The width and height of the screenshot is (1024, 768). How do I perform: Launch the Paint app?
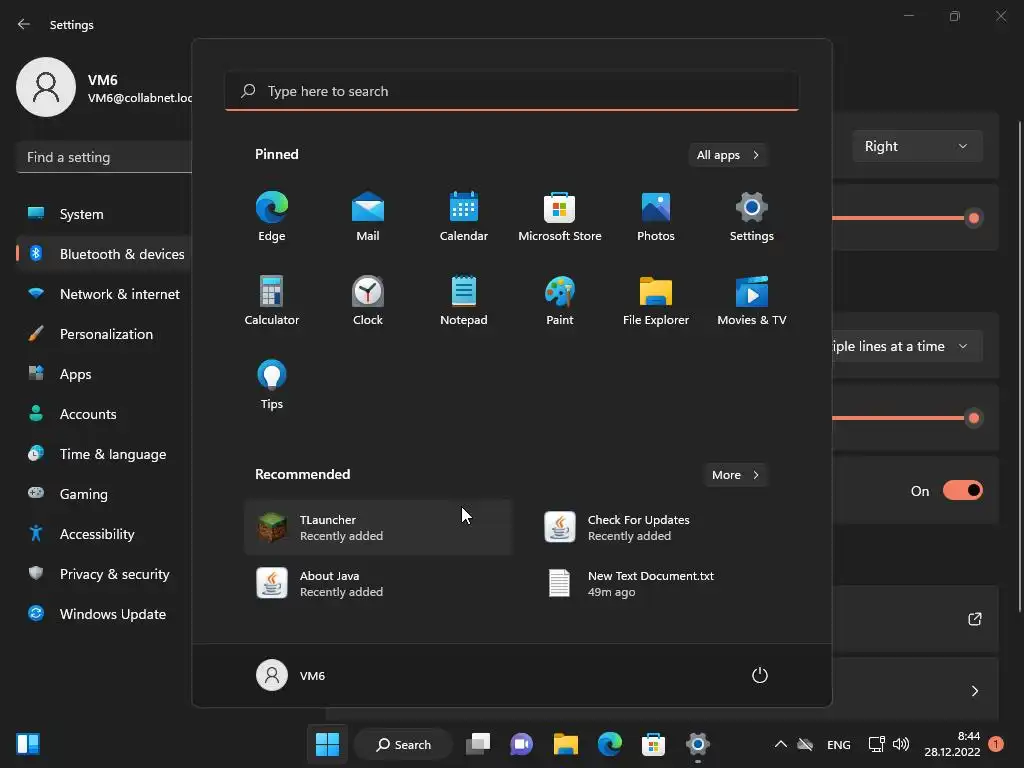[x=560, y=300]
